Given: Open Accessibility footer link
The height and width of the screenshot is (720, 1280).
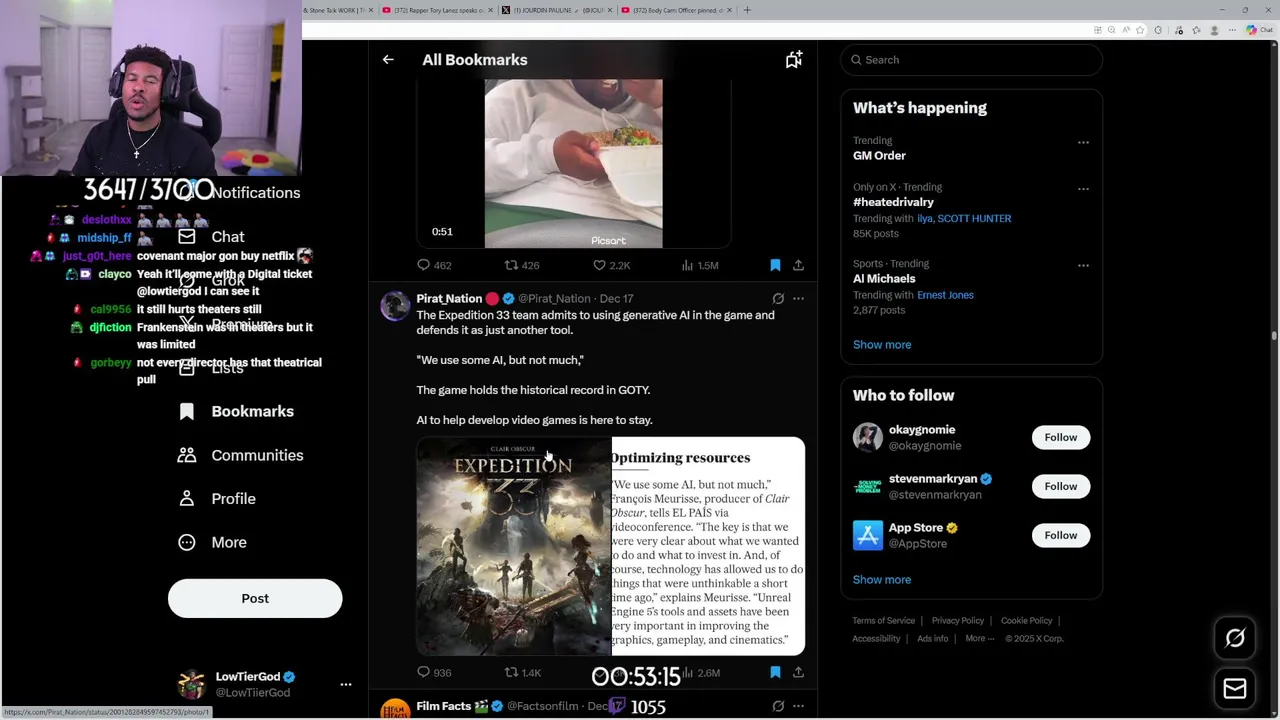Looking at the screenshot, I should (x=876, y=639).
